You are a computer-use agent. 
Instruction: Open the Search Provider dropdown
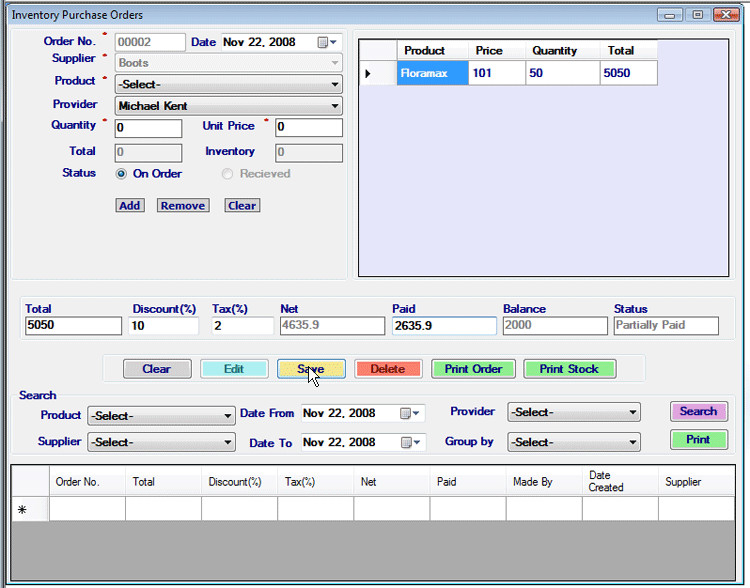tap(633, 412)
